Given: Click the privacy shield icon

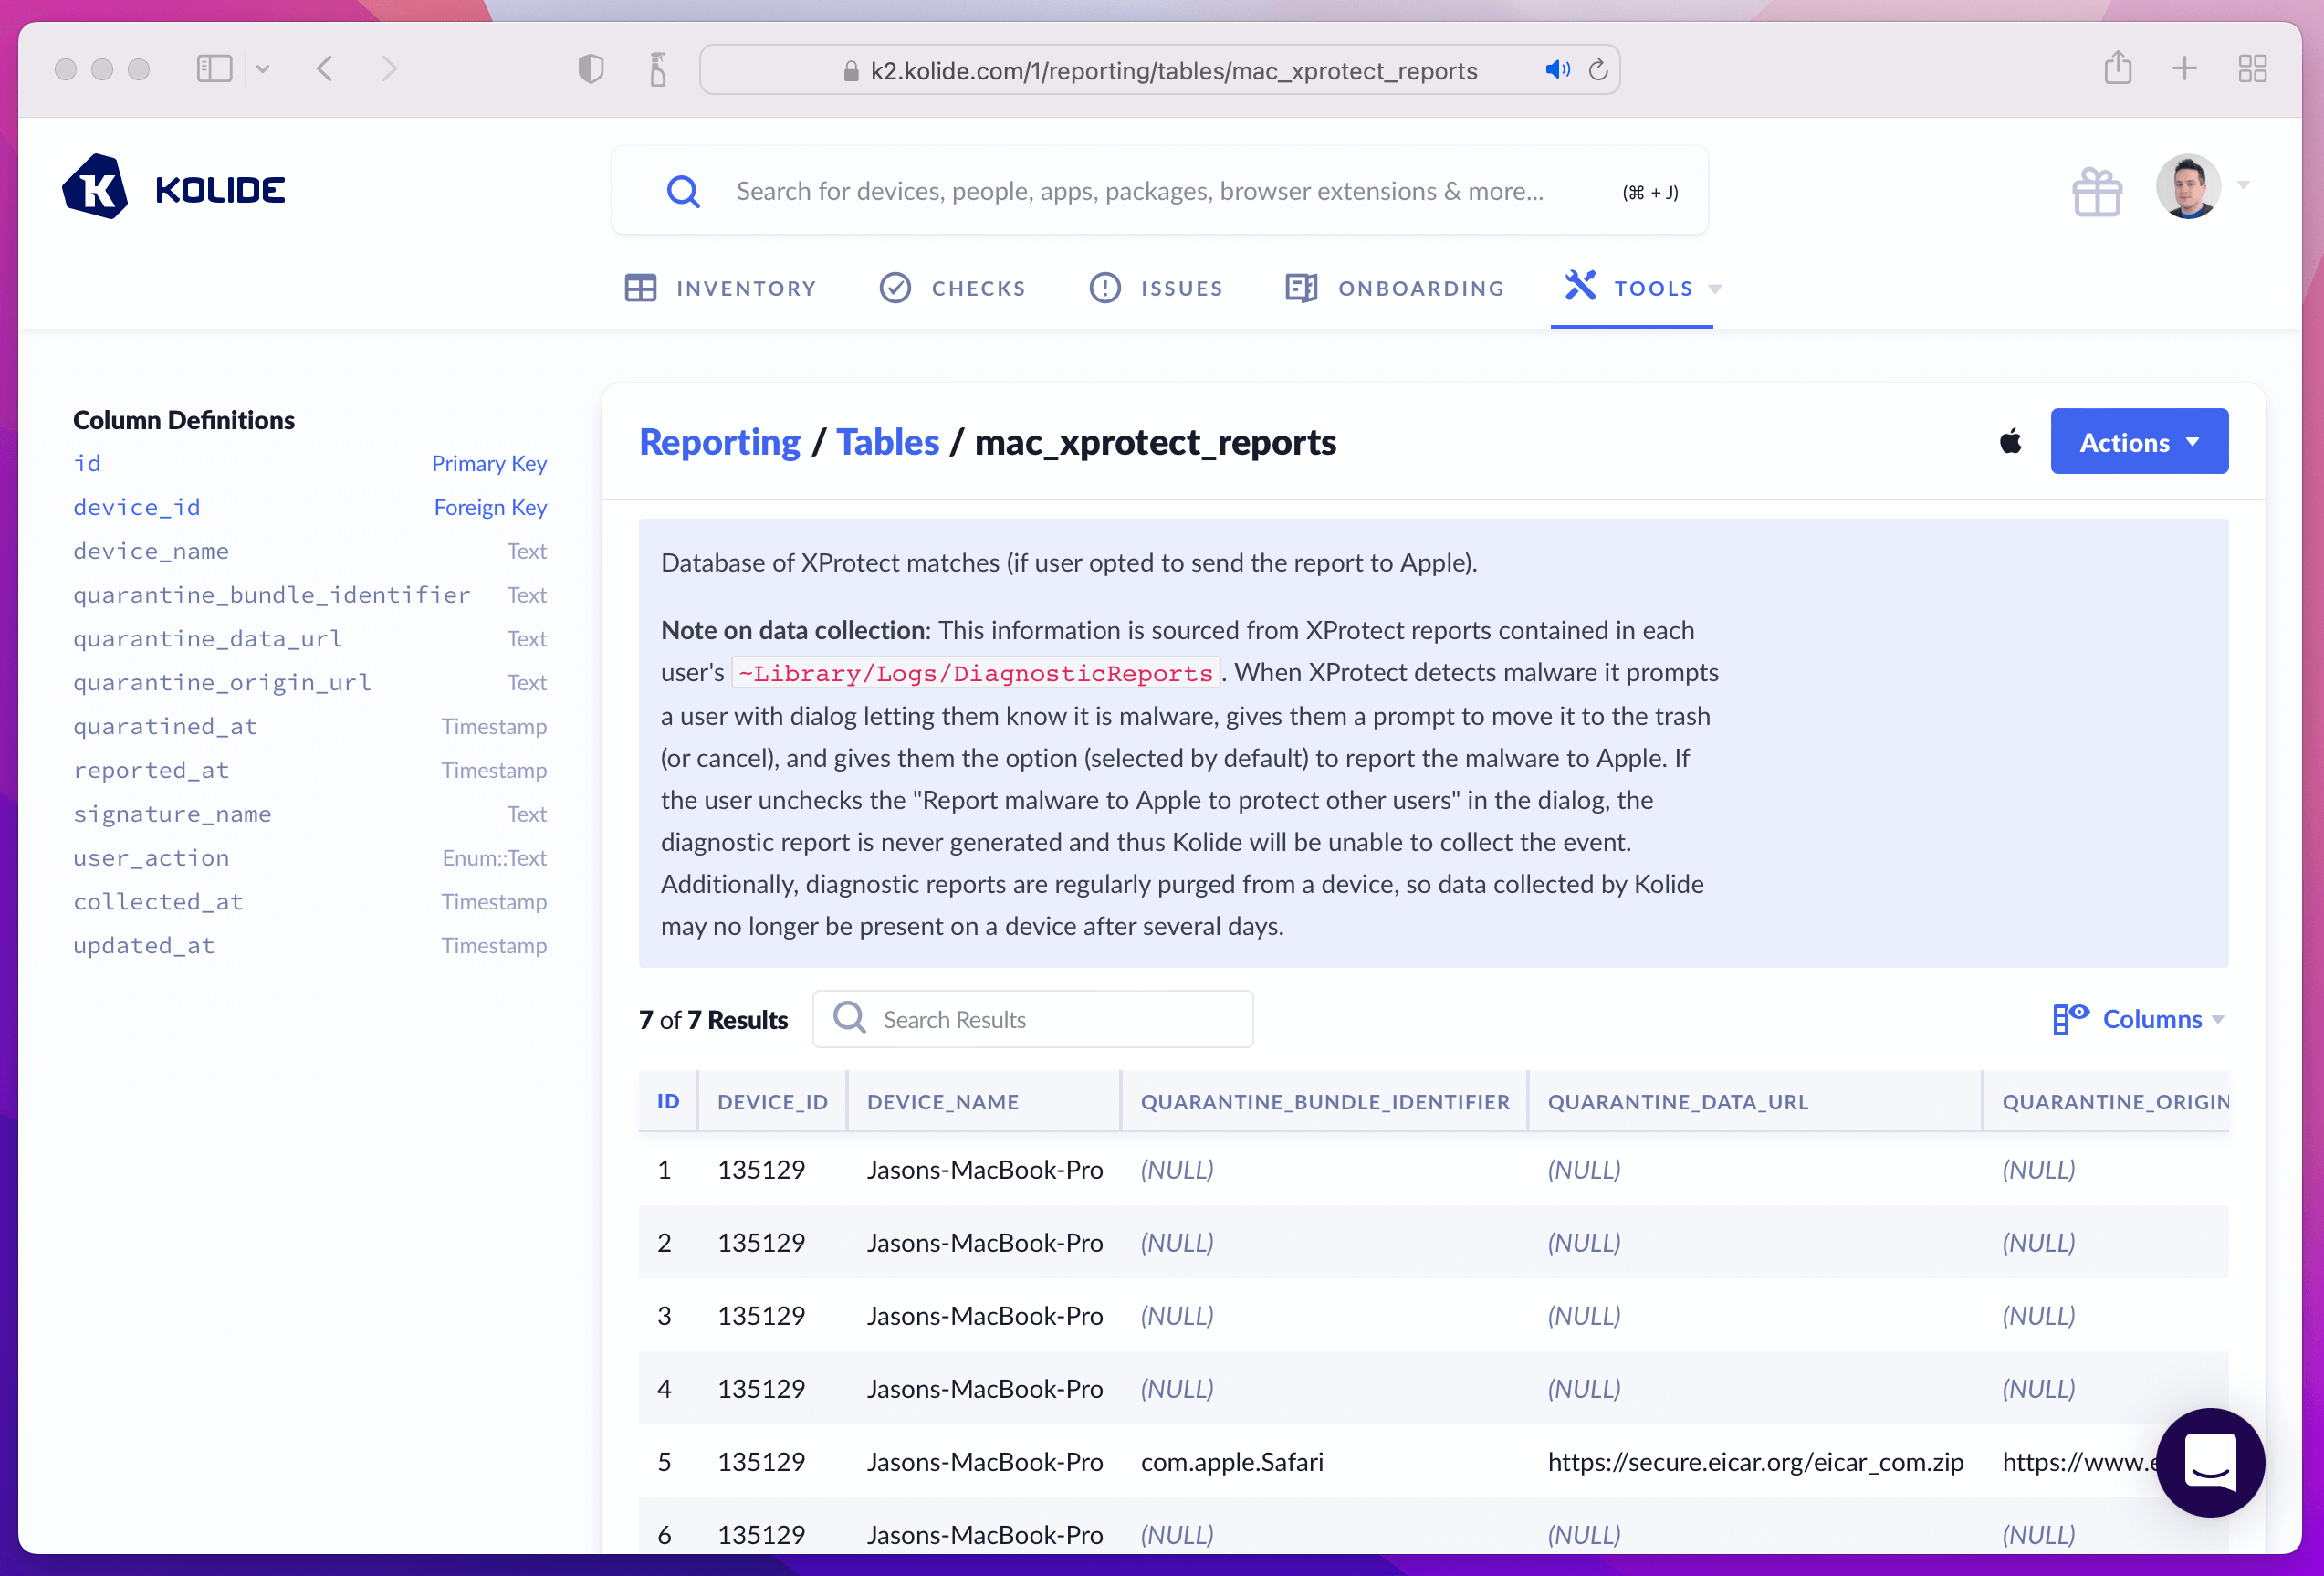Looking at the screenshot, I should coord(591,69).
